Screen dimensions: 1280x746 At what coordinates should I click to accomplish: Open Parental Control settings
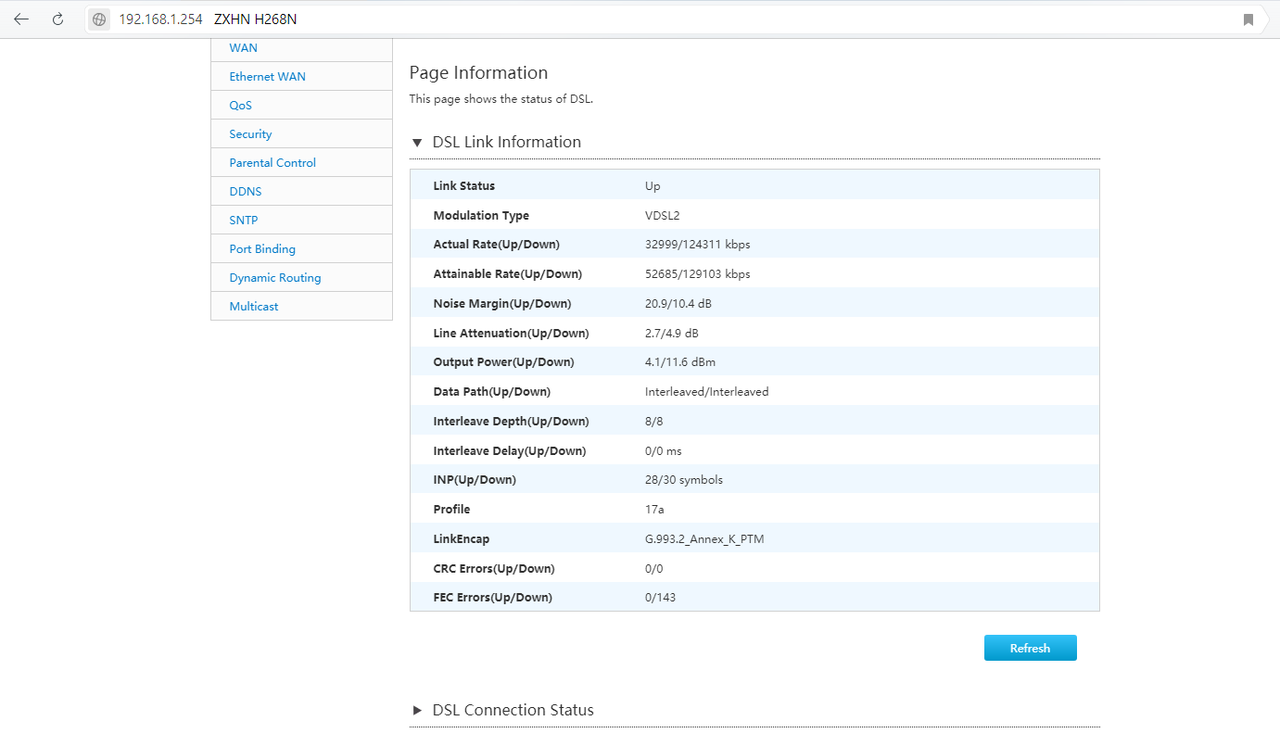[x=272, y=163]
